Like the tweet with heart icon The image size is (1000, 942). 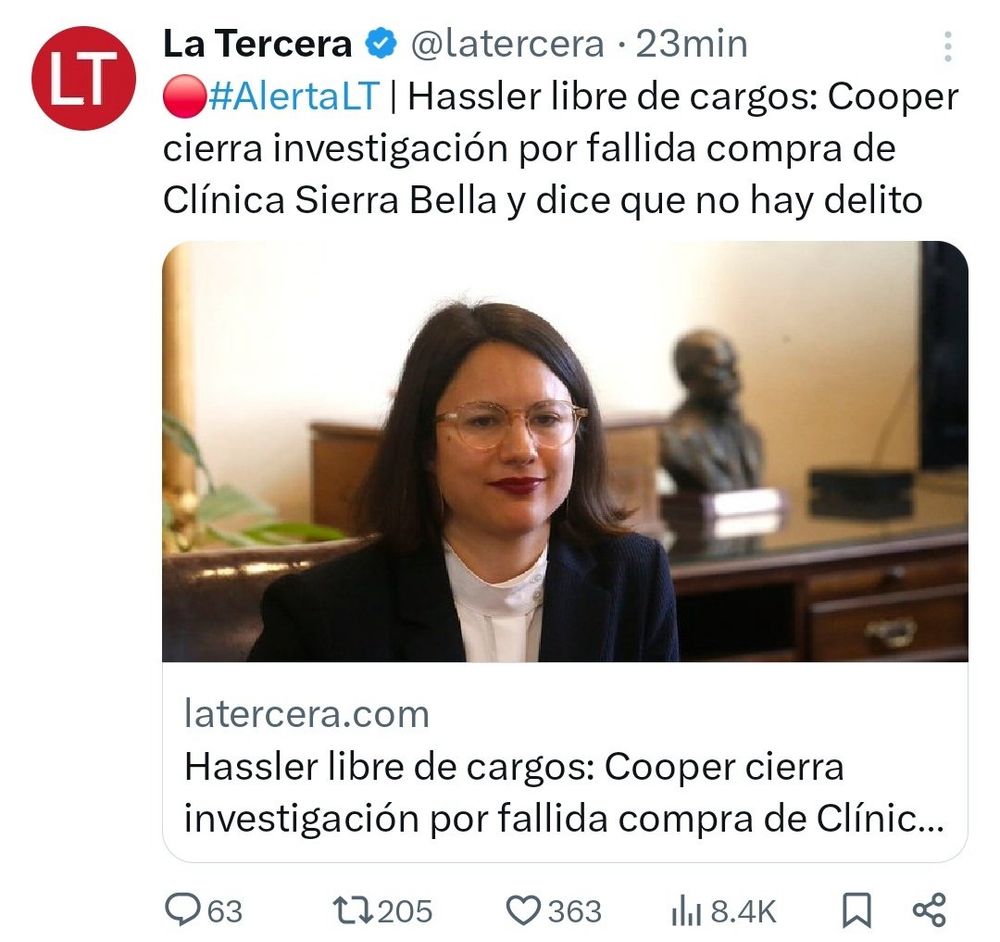[x=523, y=910]
